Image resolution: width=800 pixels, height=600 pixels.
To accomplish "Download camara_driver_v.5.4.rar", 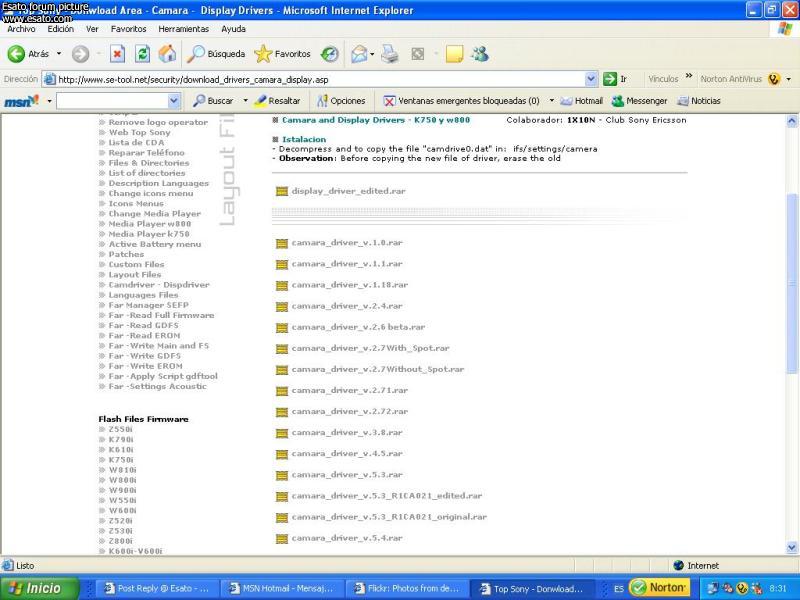I will pyautogui.click(x=347, y=538).
